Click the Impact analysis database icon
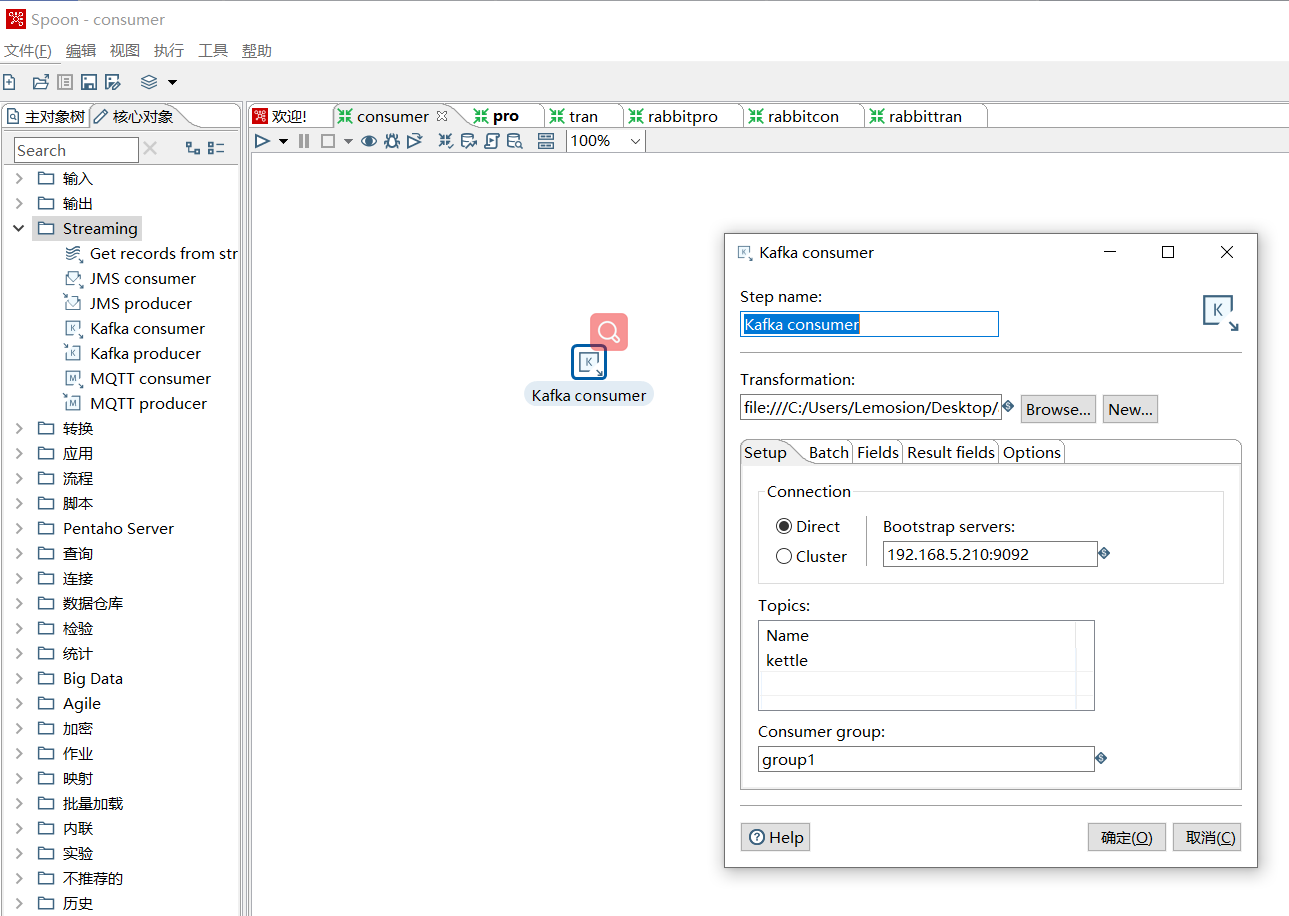This screenshot has width=1289, height=916. tap(468, 141)
